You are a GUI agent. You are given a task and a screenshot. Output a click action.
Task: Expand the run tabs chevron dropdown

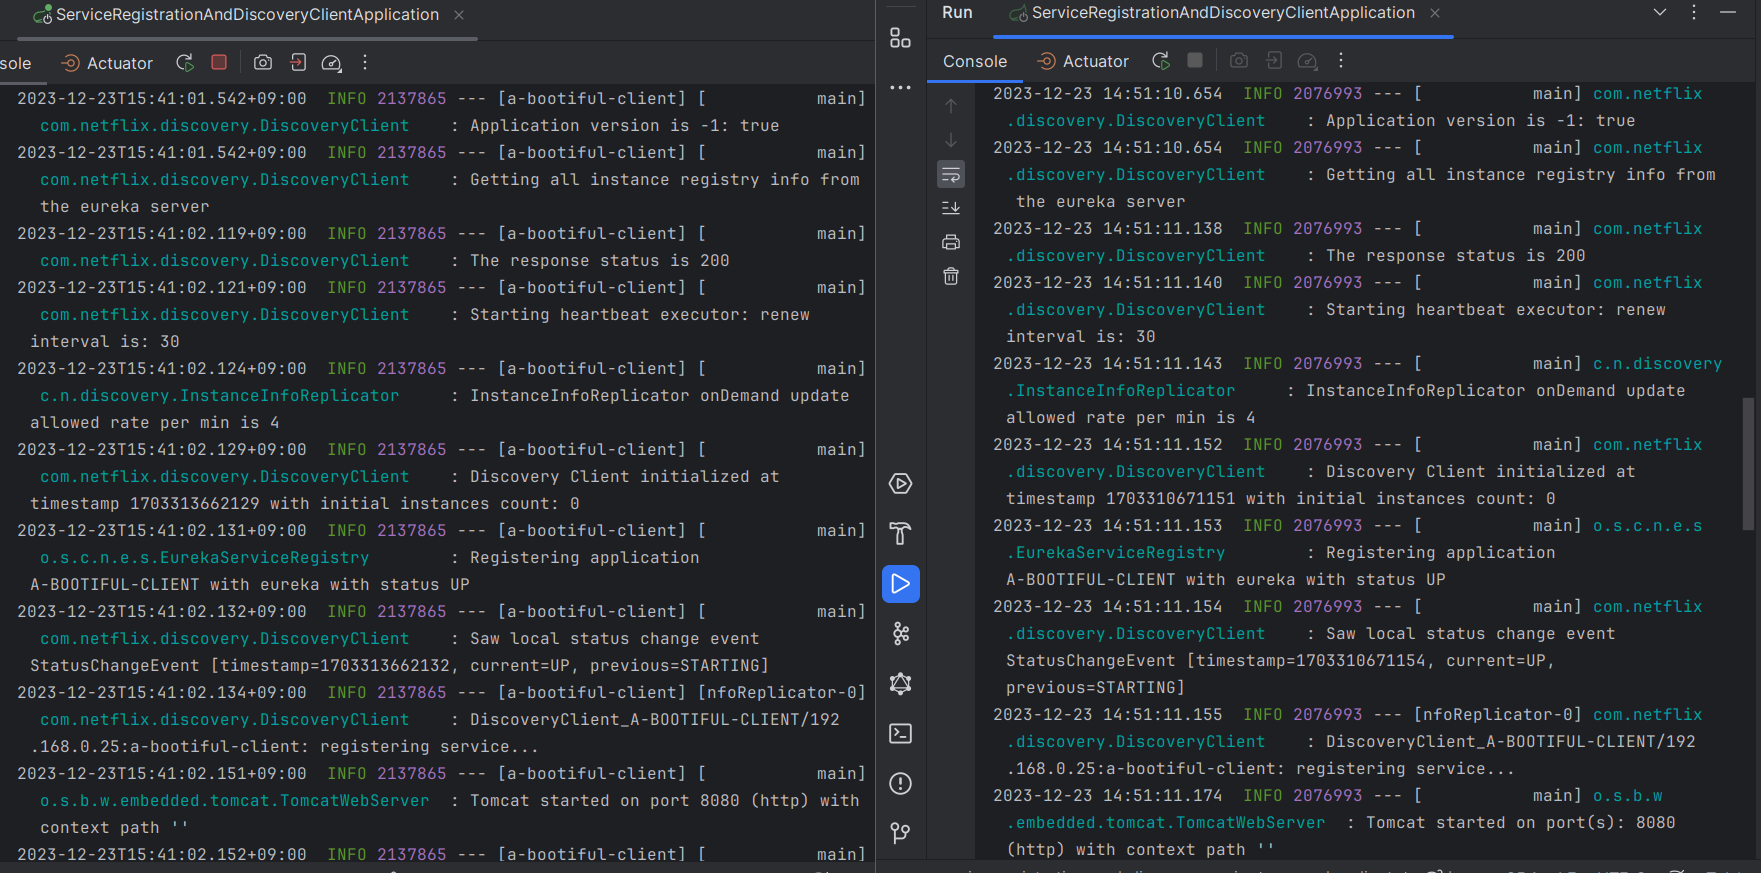(1660, 12)
